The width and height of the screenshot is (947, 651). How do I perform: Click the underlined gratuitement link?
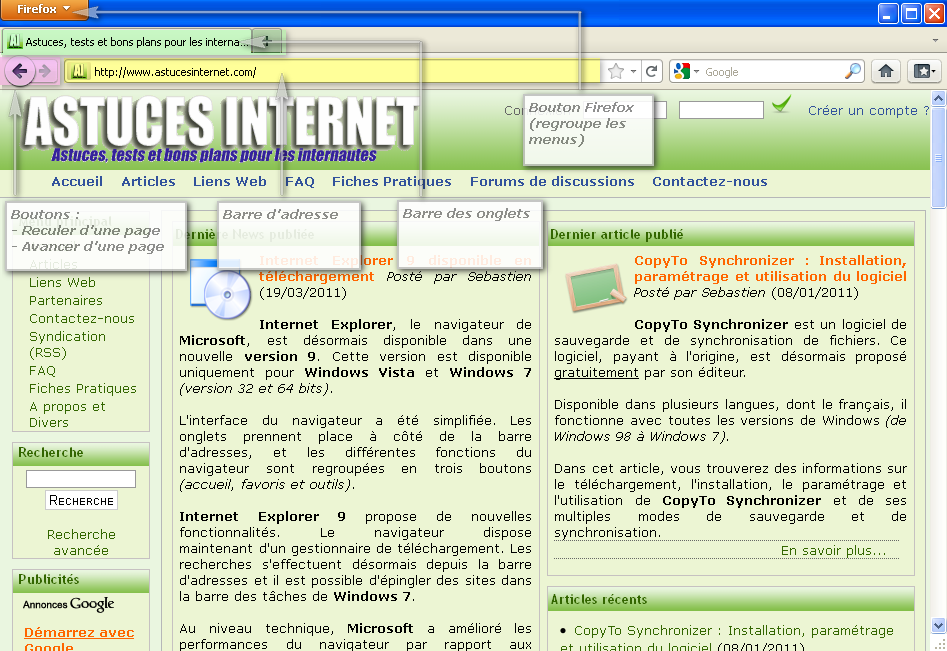point(596,373)
